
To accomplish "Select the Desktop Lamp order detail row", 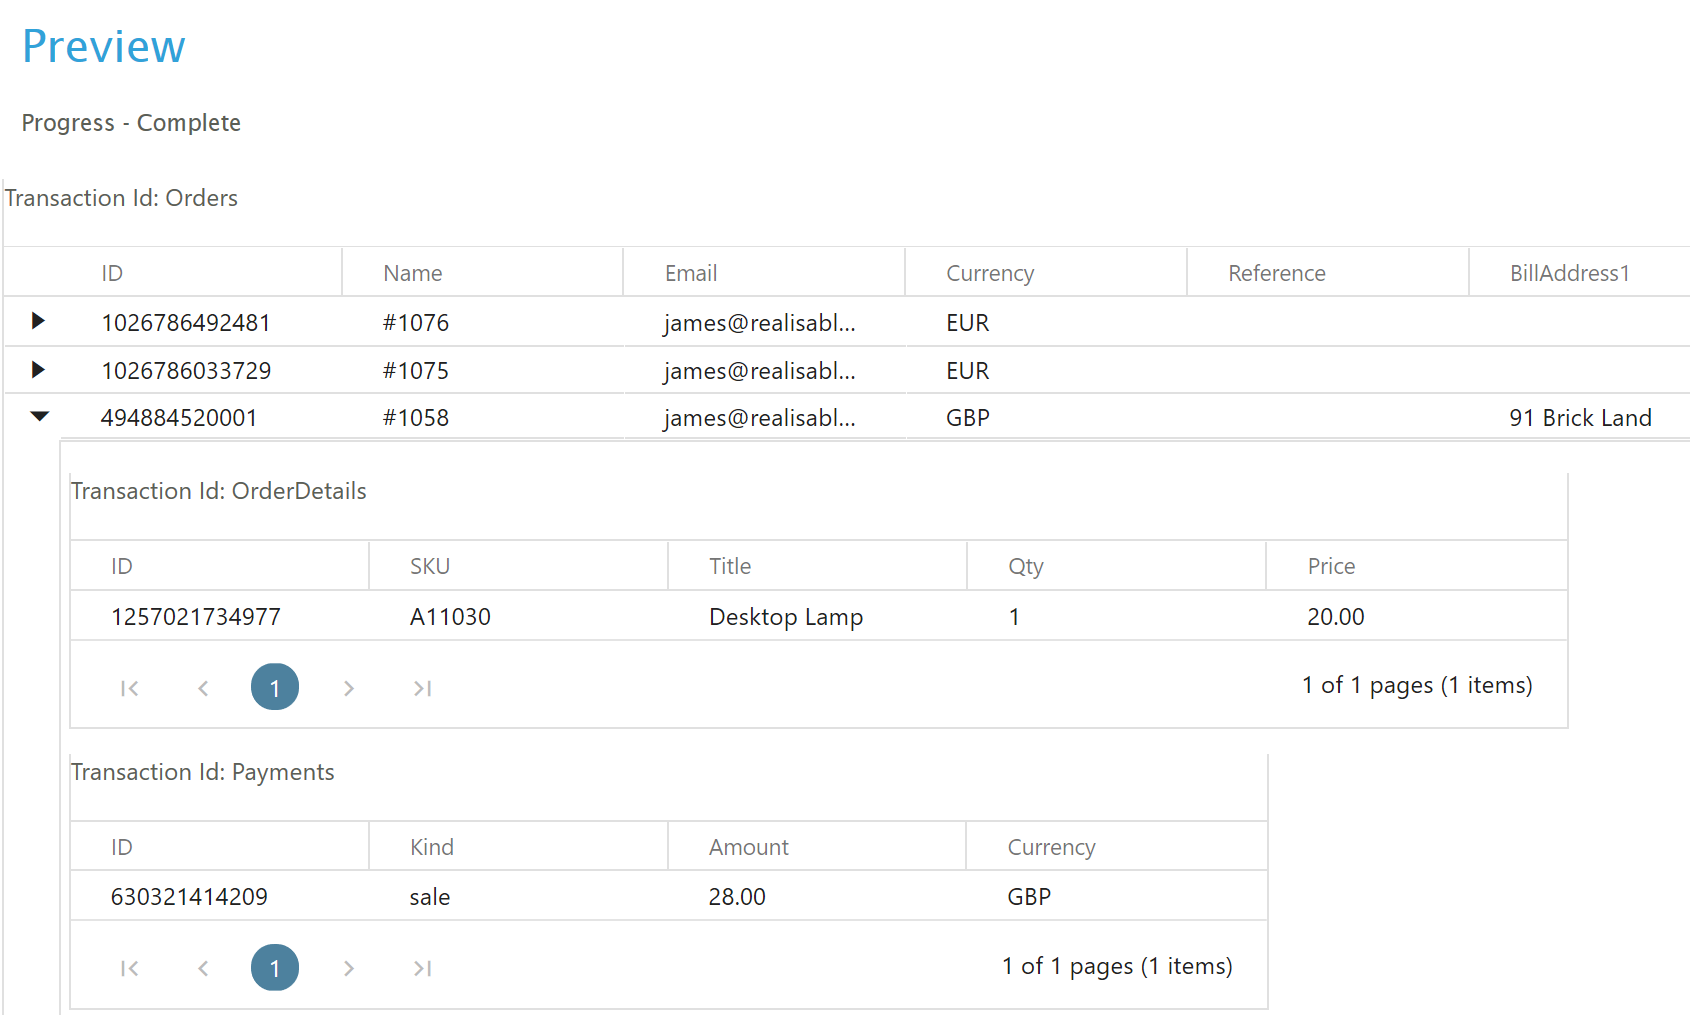I will tap(785, 617).
